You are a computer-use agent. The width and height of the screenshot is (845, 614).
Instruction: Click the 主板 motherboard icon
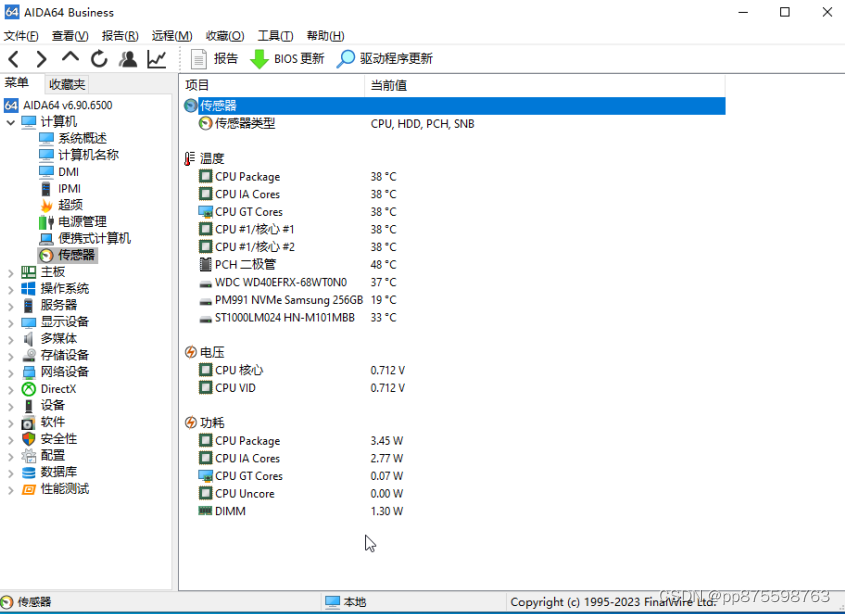coord(29,272)
